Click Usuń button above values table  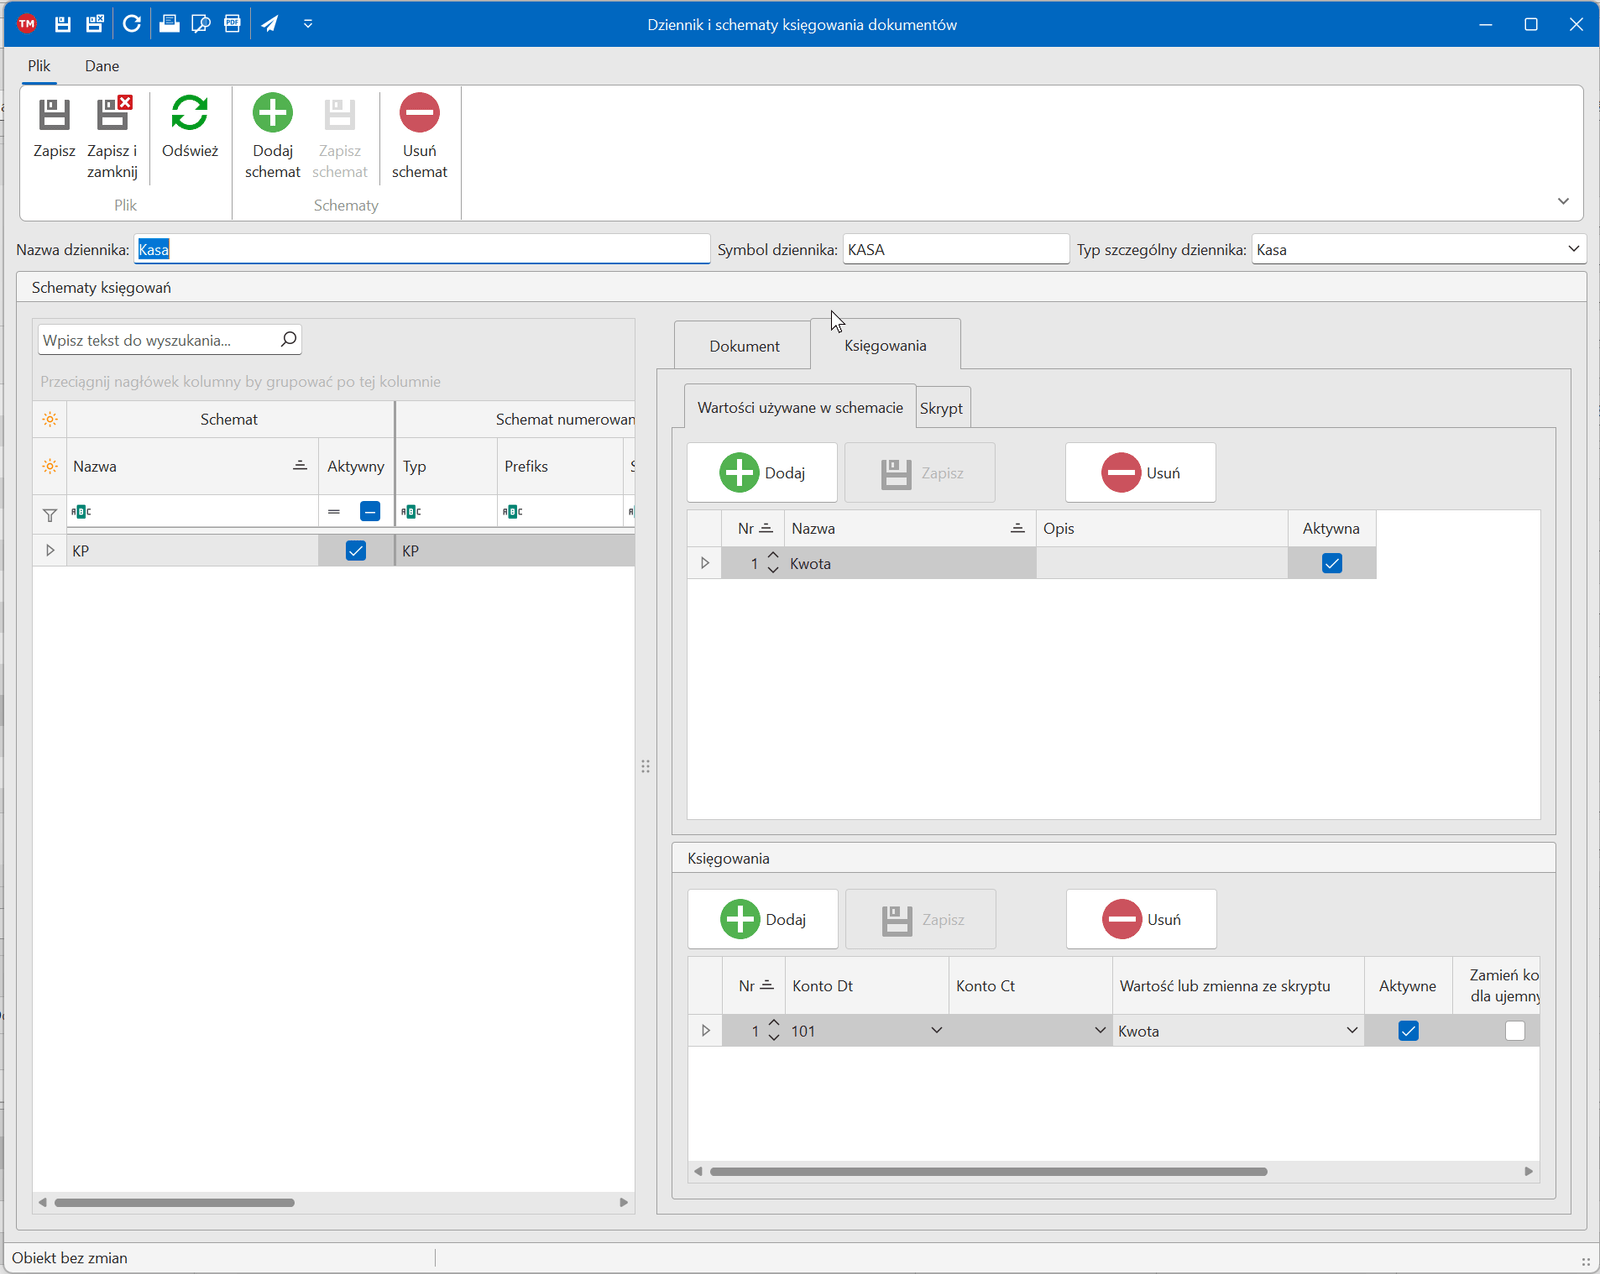pos(1140,473)
